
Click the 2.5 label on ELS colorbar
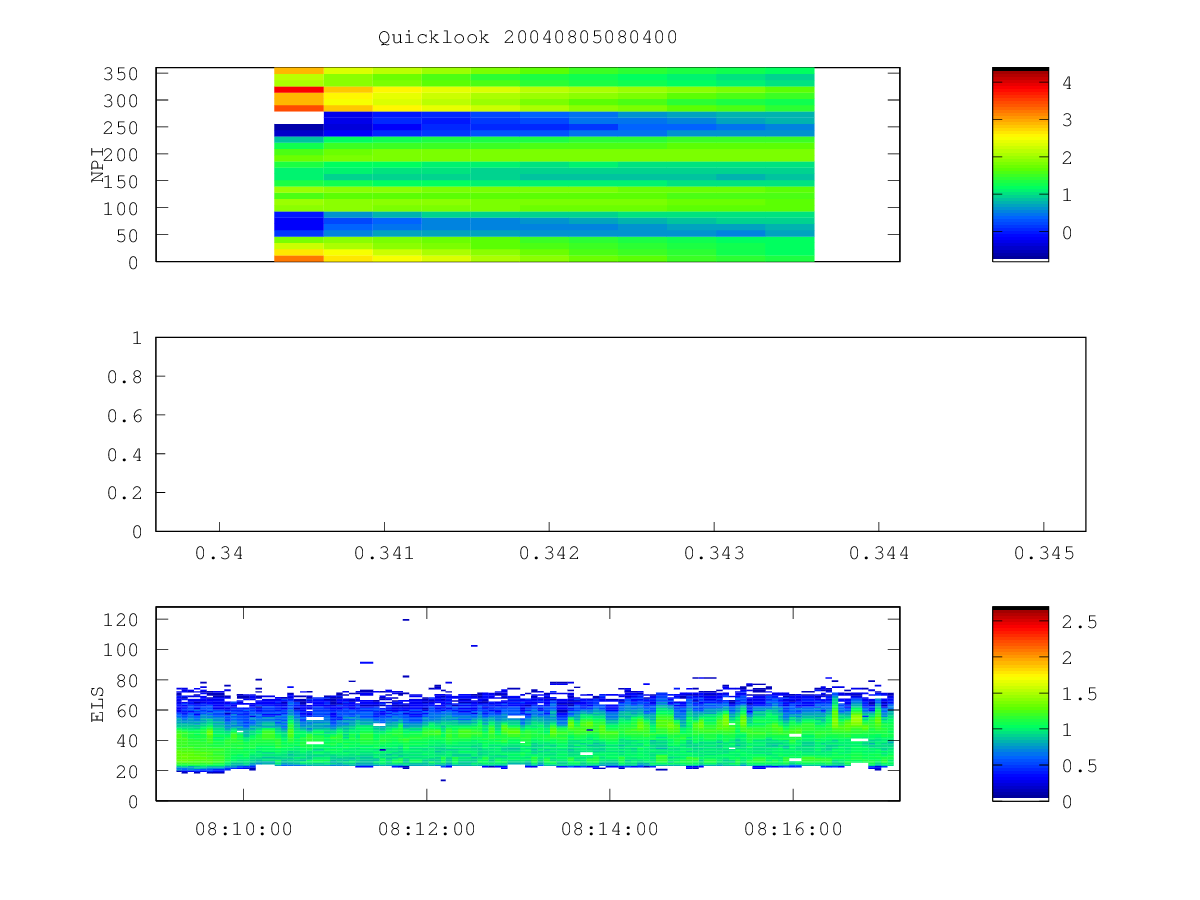click(1078, 622)
